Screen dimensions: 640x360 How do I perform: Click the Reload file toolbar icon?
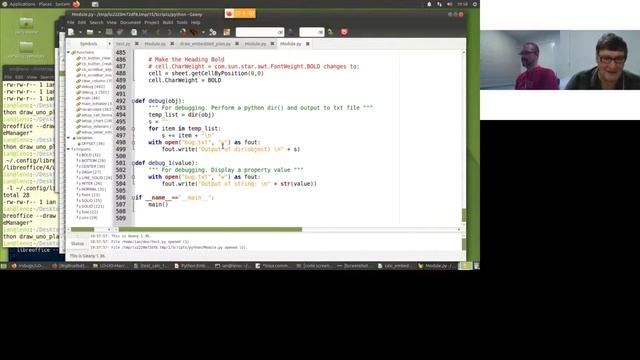[x=134, y=32]
